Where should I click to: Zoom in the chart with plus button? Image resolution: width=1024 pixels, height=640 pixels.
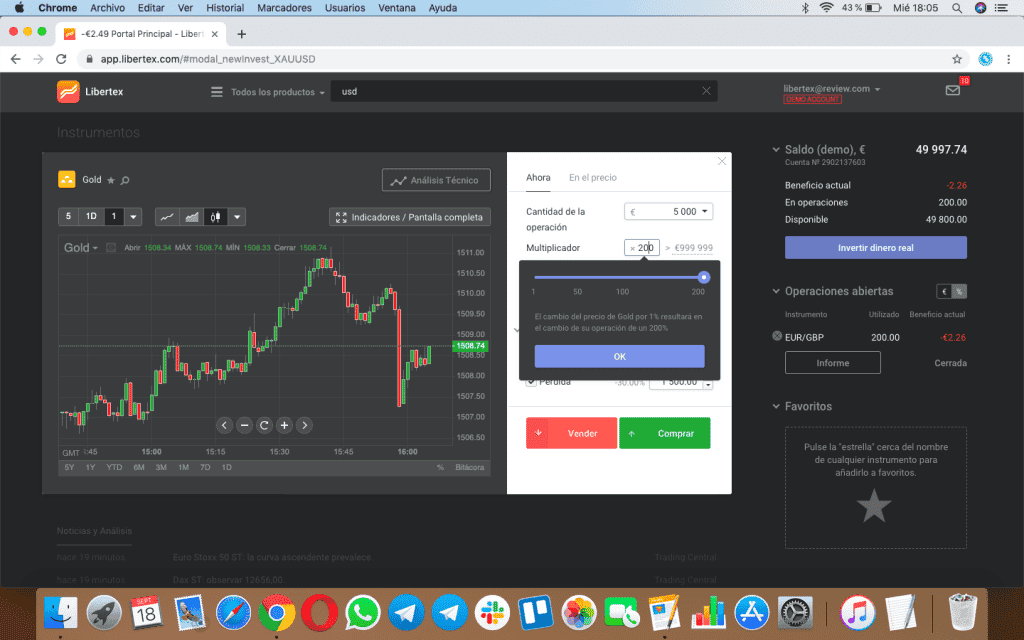point(284,425)
